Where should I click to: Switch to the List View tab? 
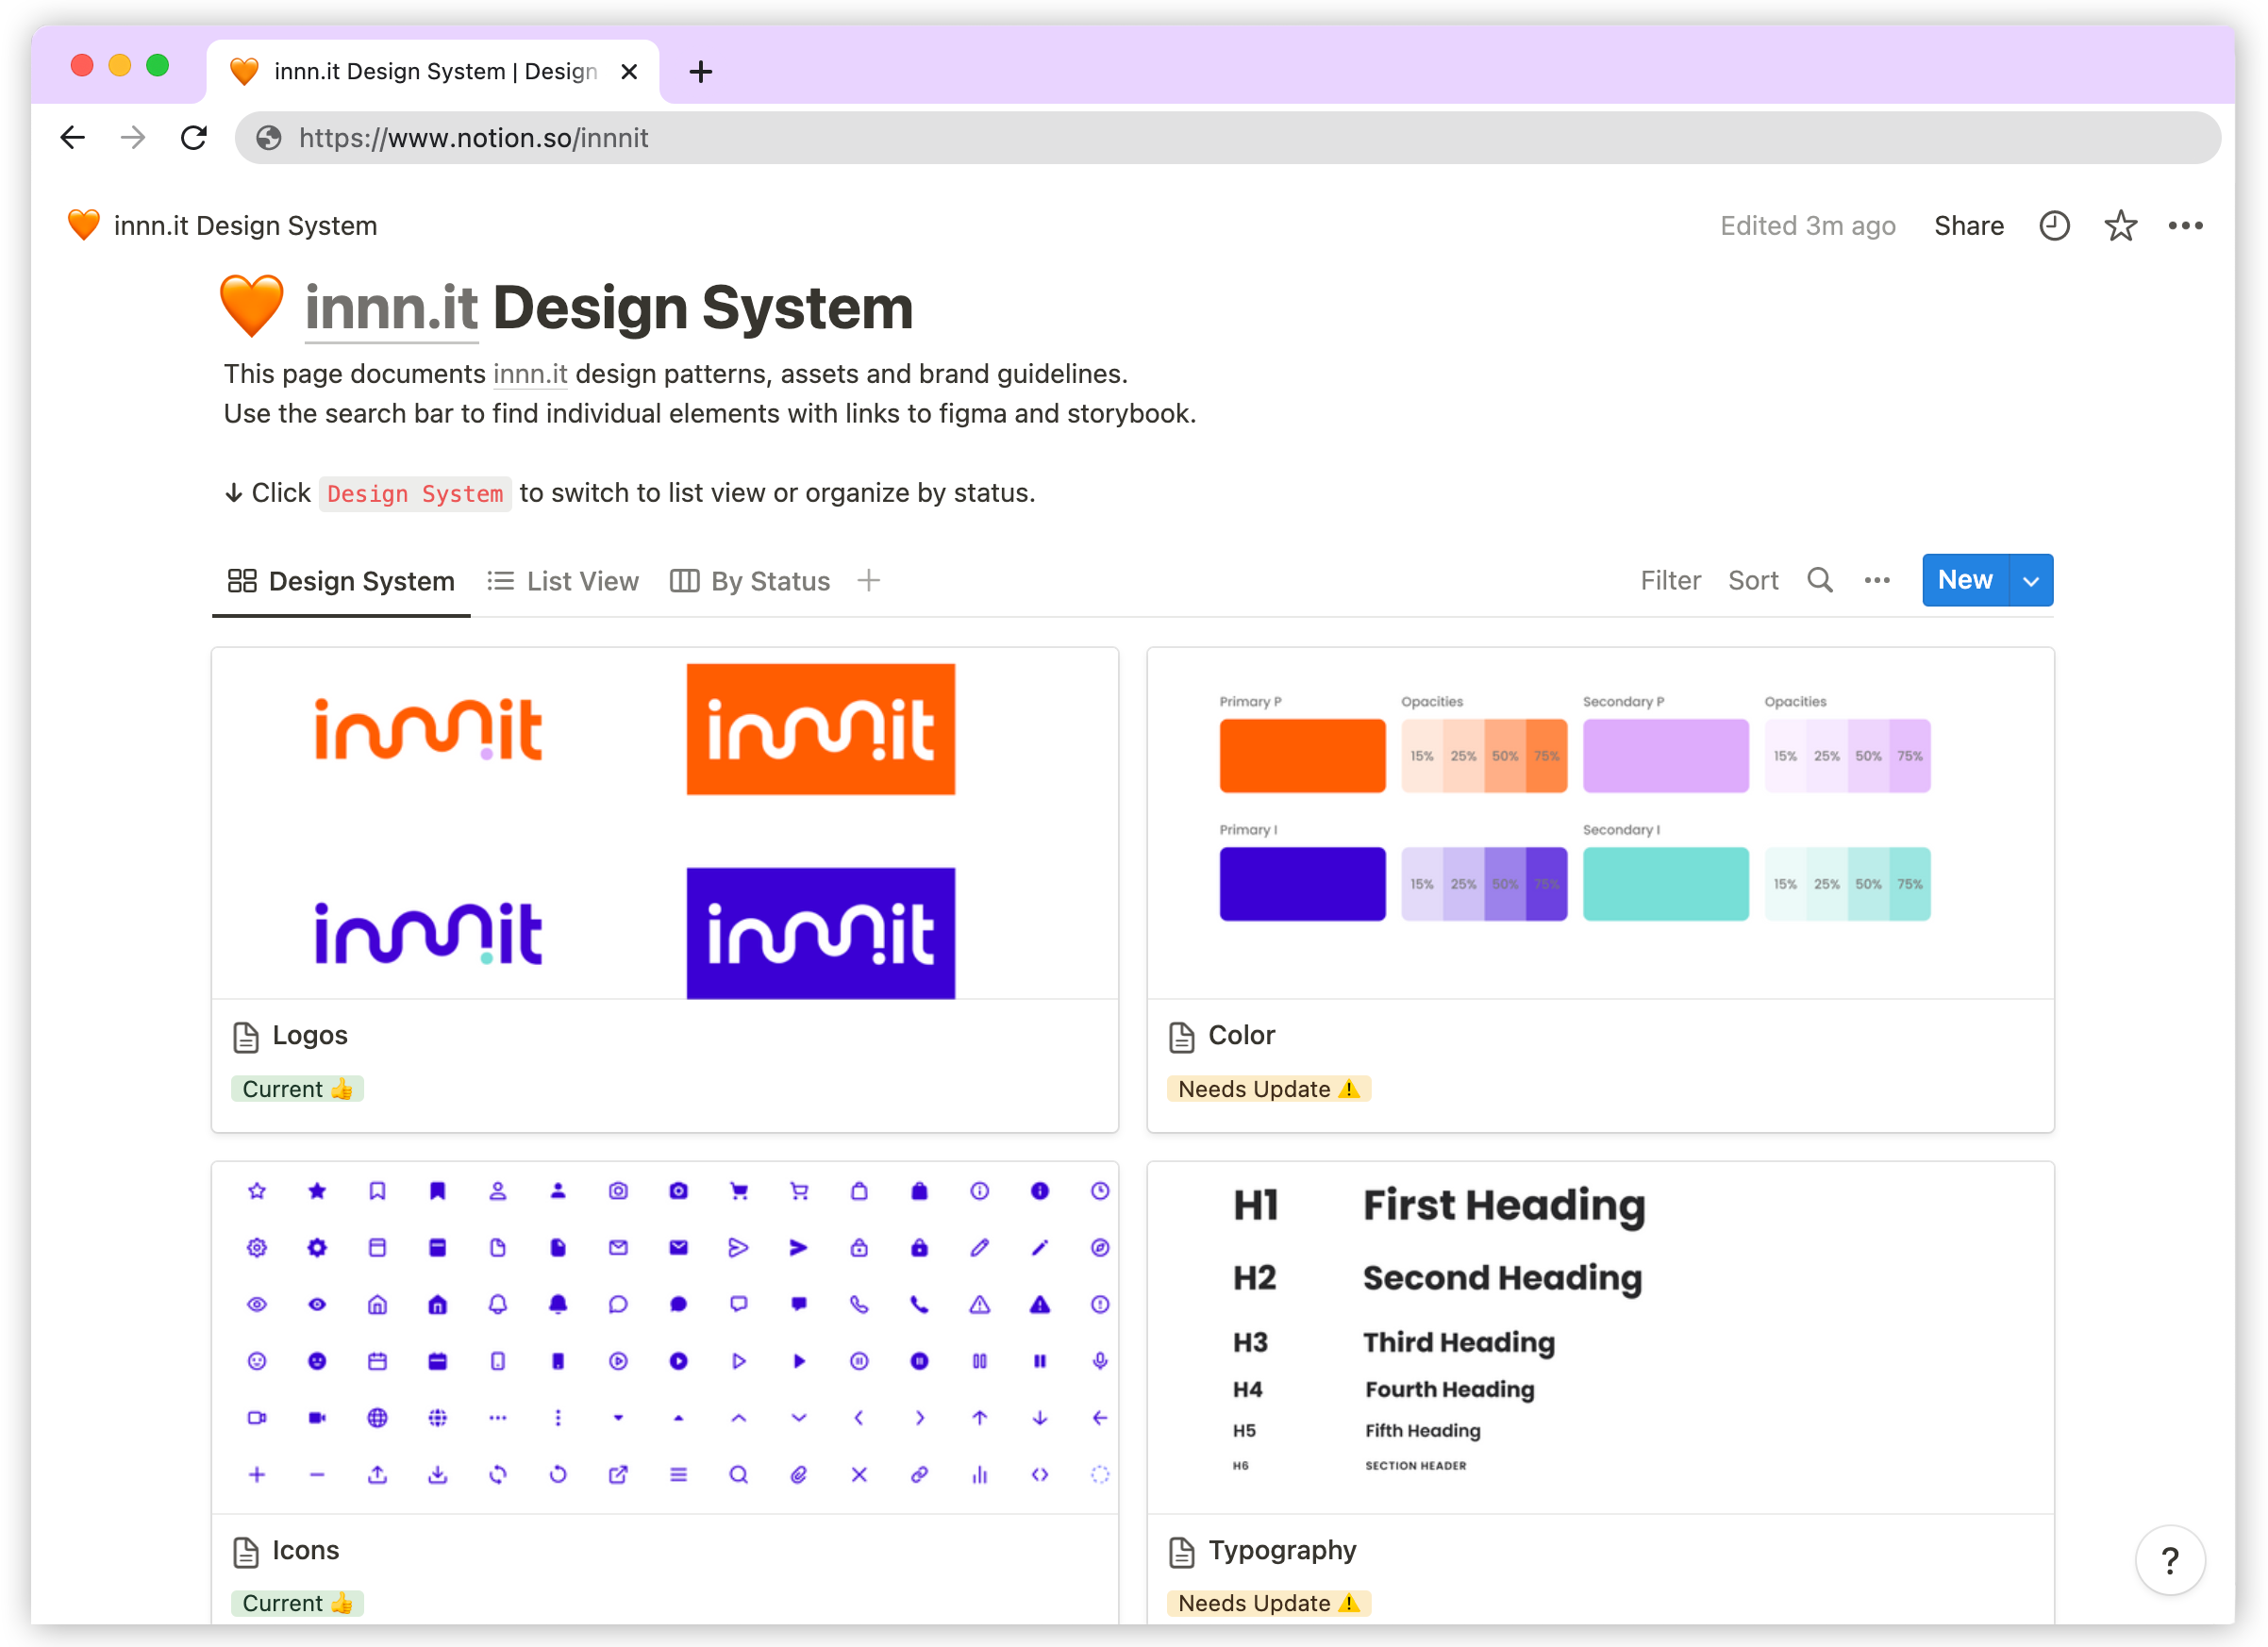click(x=563, y=581)
